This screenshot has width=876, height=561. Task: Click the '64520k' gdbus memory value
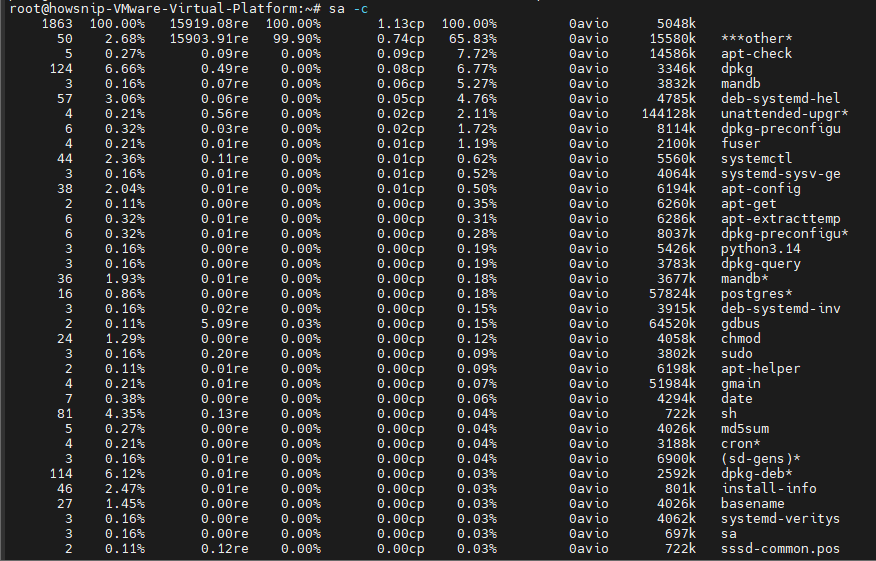(x=673, y=324)
